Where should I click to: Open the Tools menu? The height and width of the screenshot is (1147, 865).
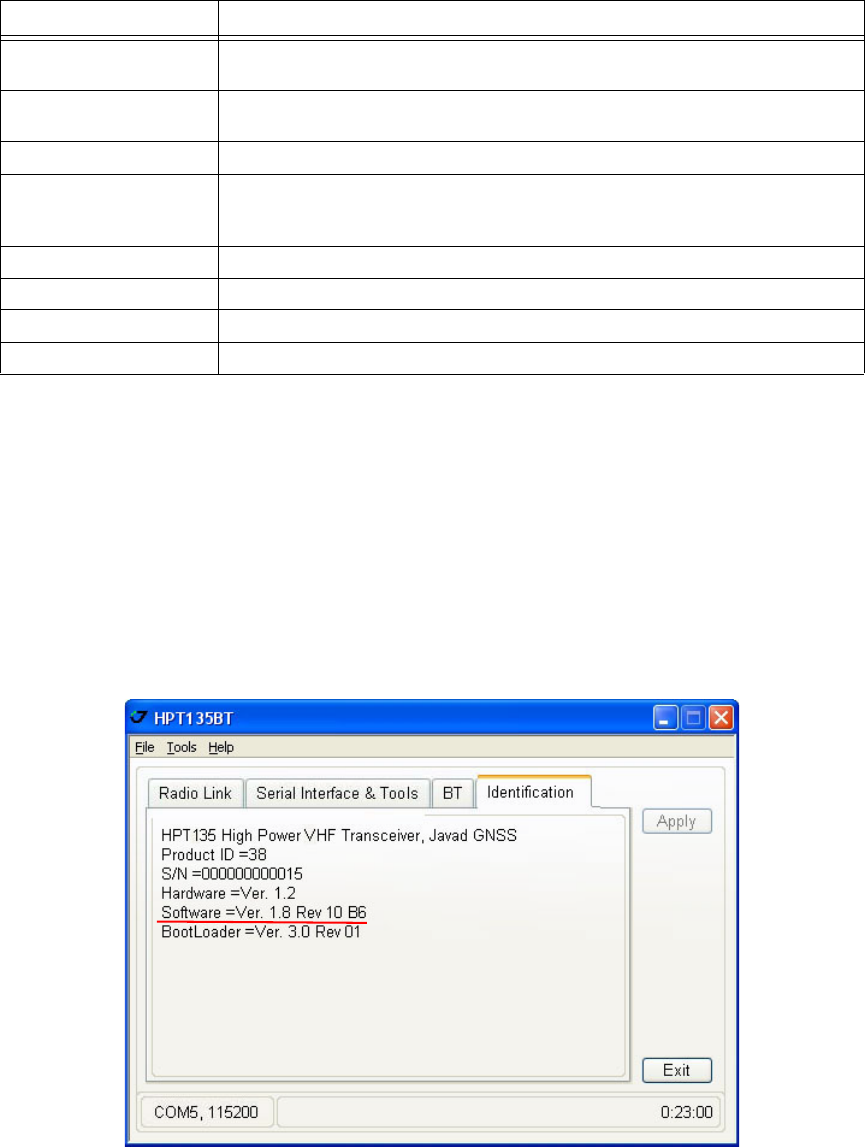pyautogui.click(x=181, y=747)
